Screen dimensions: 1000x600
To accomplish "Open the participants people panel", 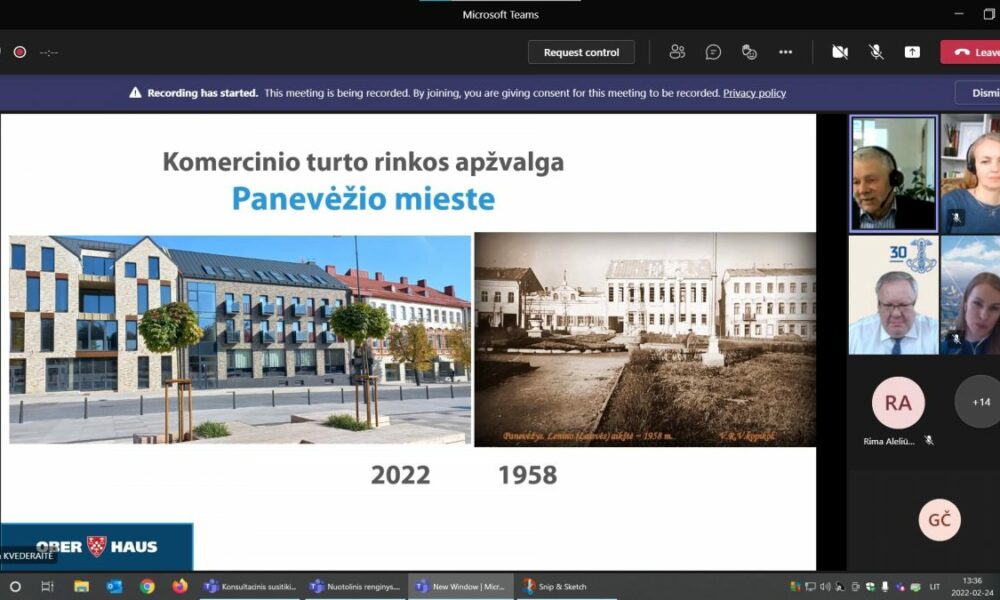I will [677, 52].
